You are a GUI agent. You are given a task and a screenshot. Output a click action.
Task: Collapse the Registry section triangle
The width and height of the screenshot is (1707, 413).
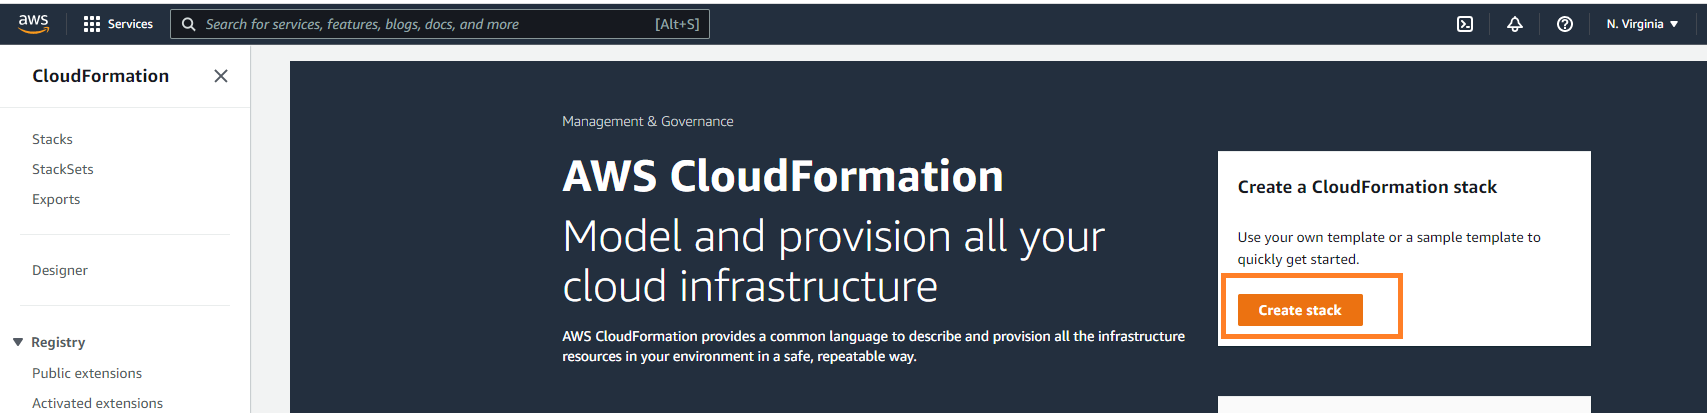(18, 342)
